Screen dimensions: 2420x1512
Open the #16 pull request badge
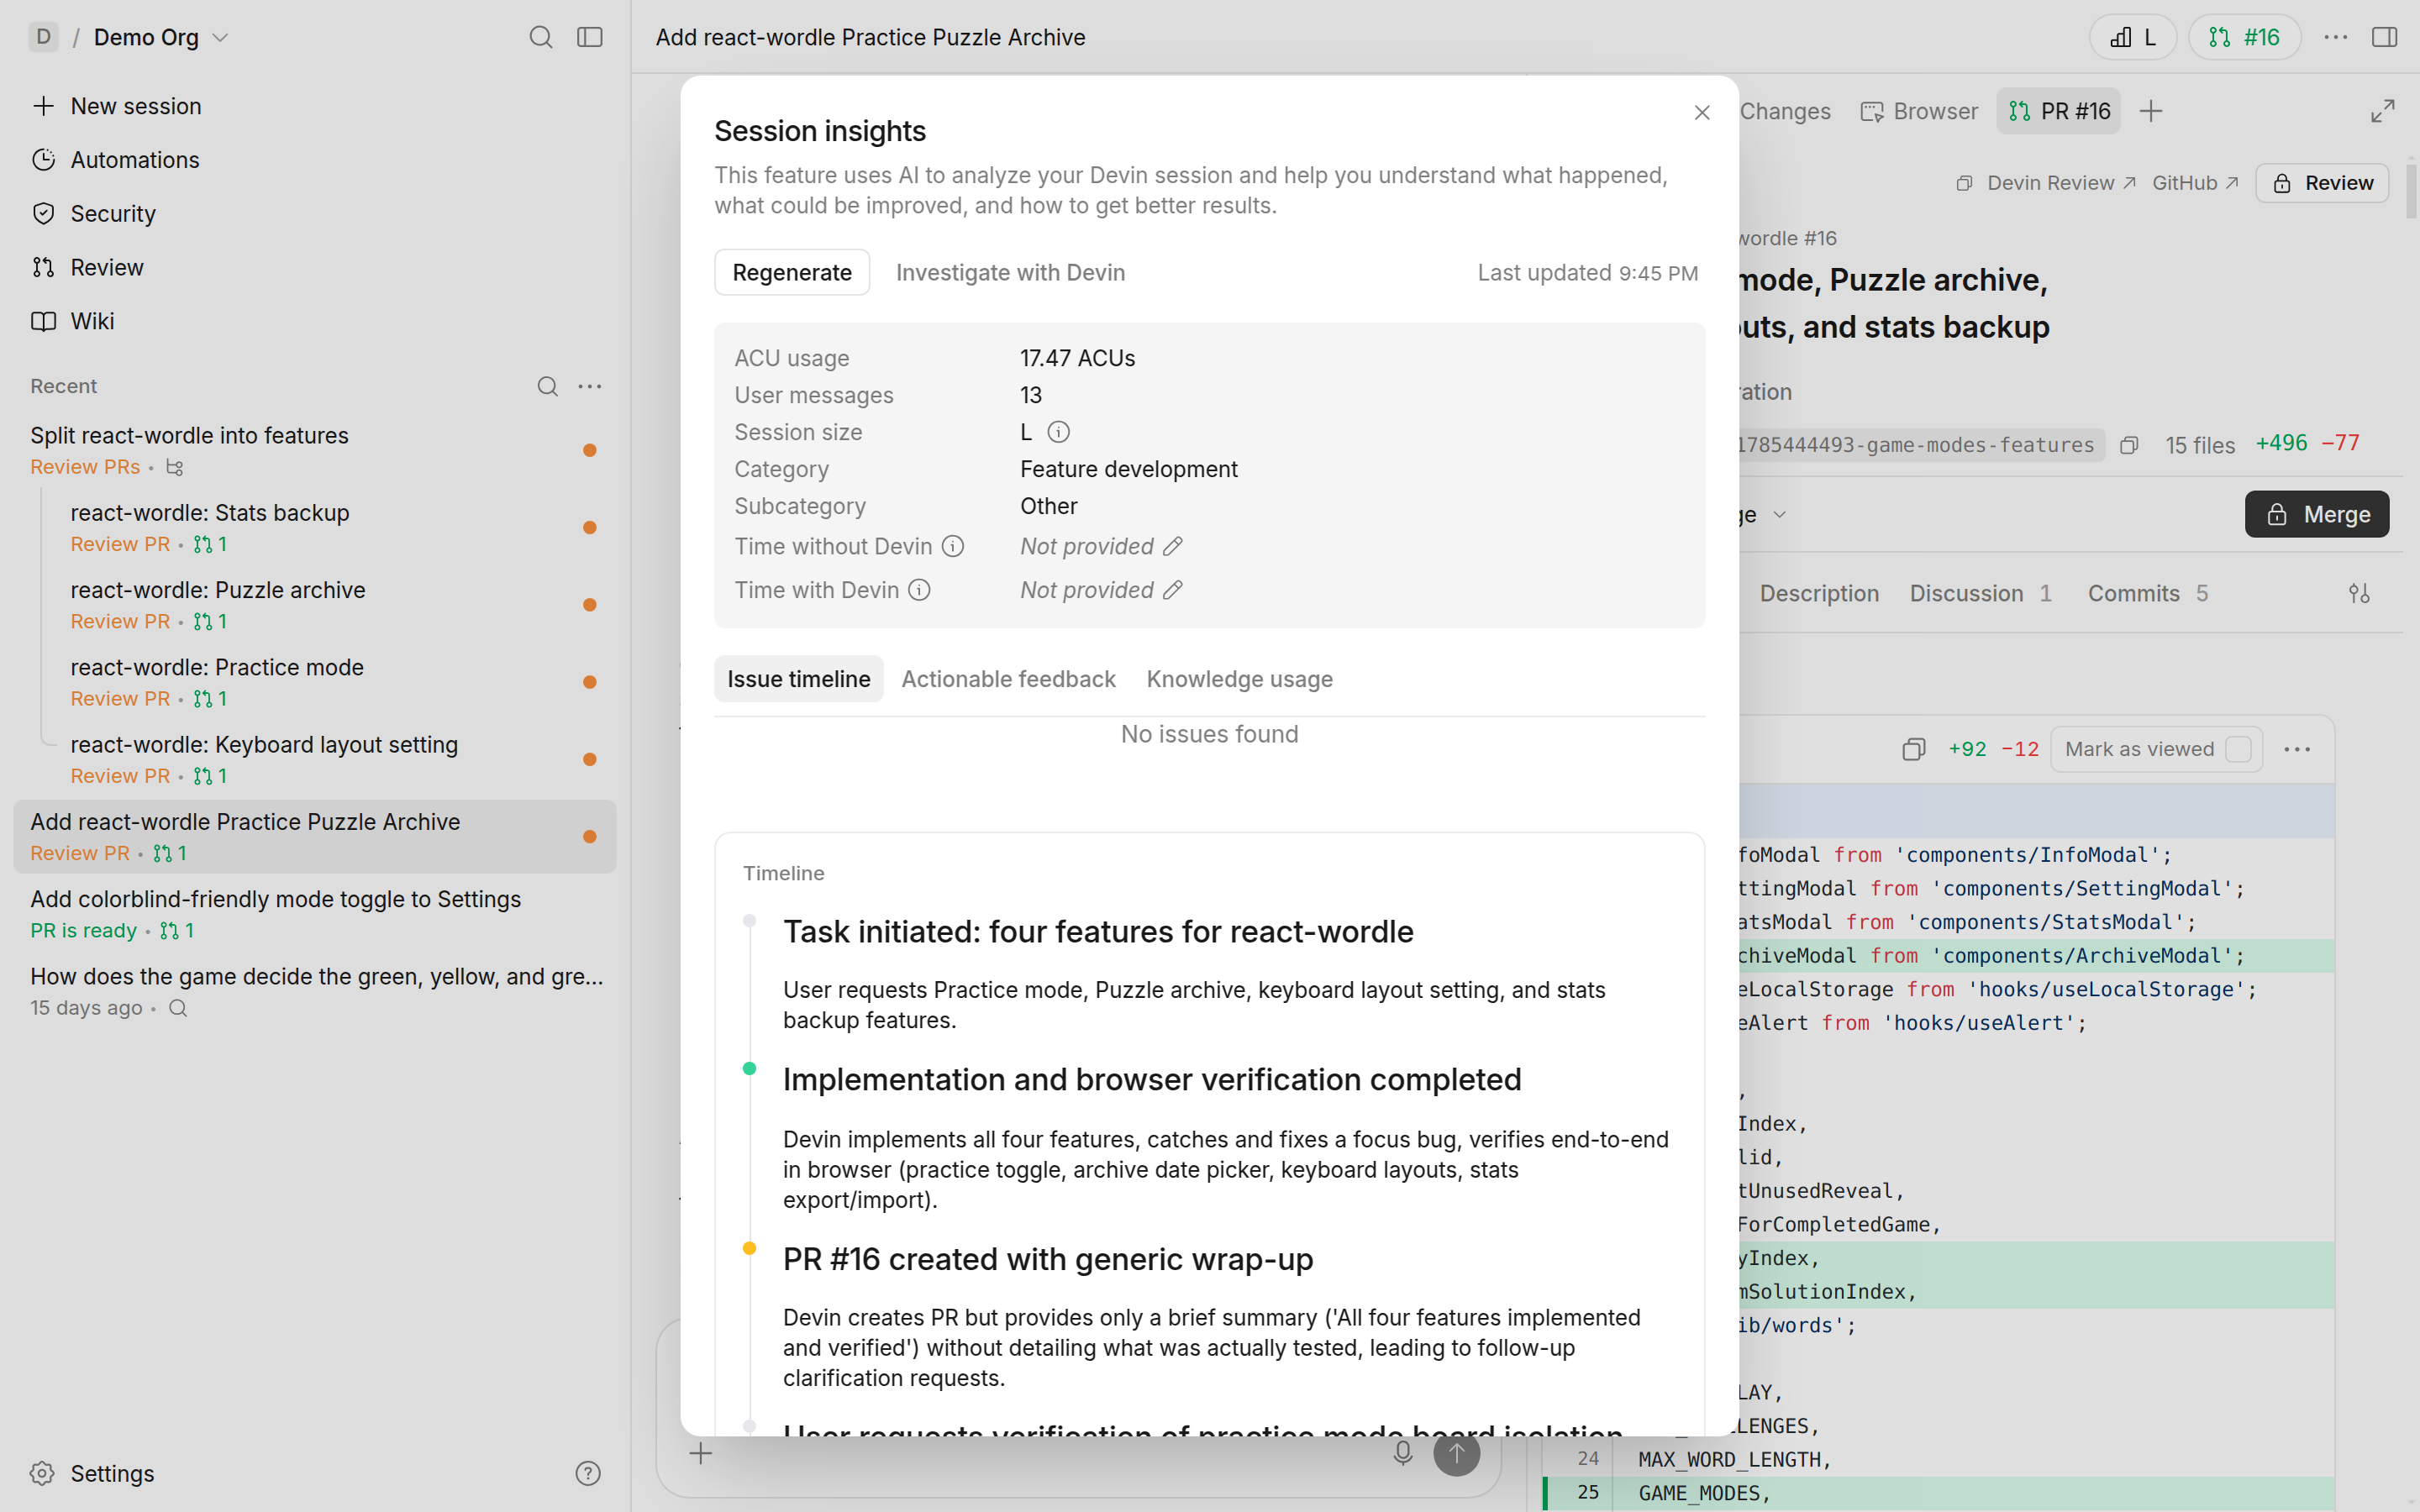click(x=2244, y=37)
